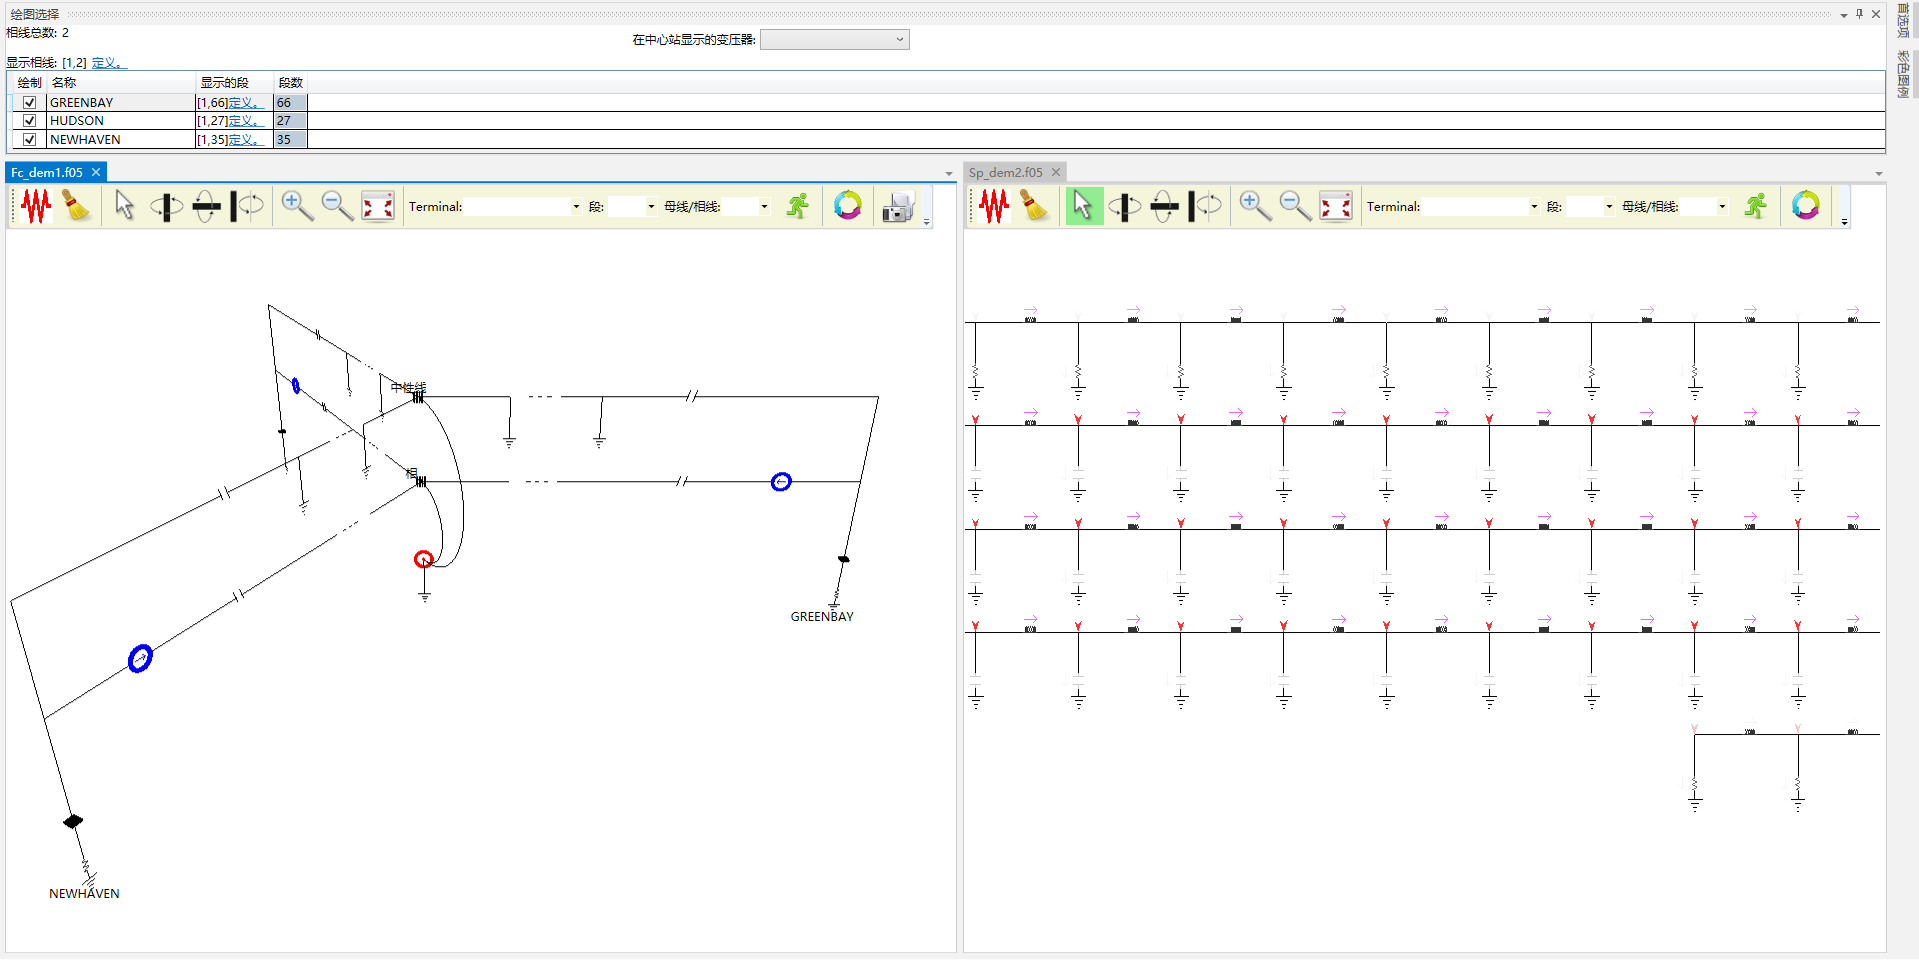Click the 定义 link in HUDSON row
Image resolution: width=1919 pixels, height=960 pixels.
[246, 121]
